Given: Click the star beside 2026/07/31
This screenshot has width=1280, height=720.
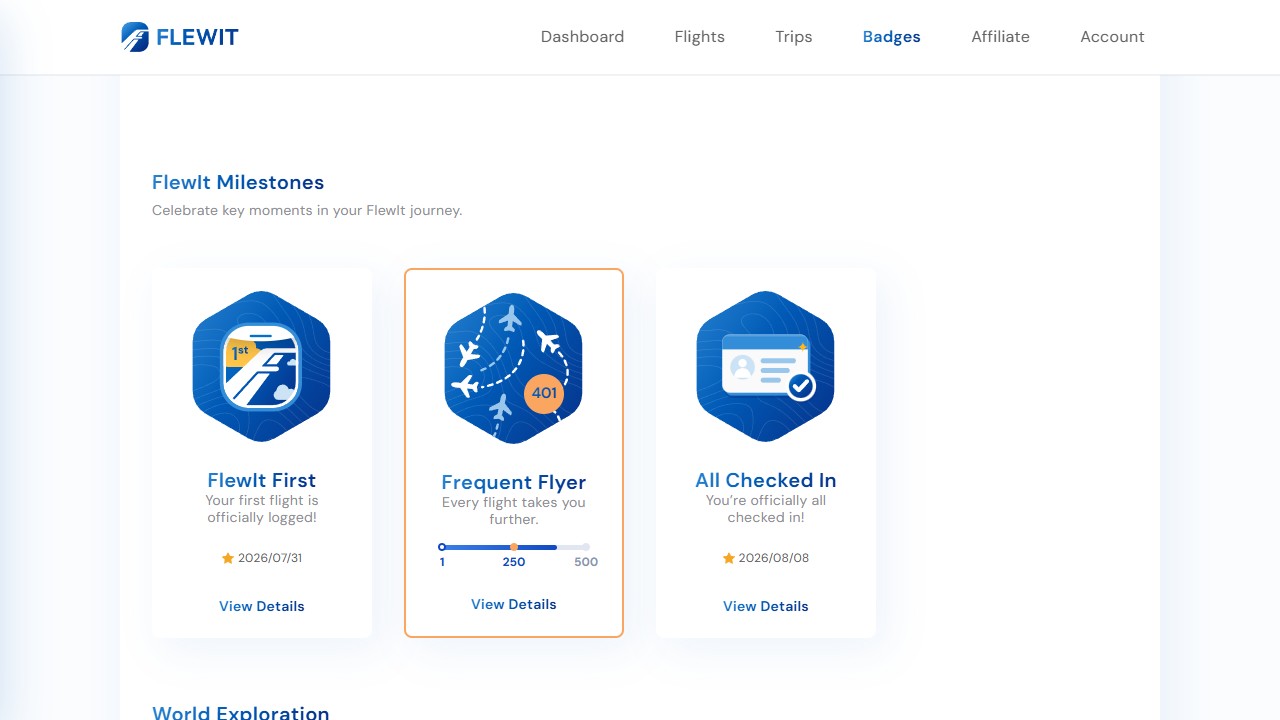Looking at the screenshot, I should 228,558.
